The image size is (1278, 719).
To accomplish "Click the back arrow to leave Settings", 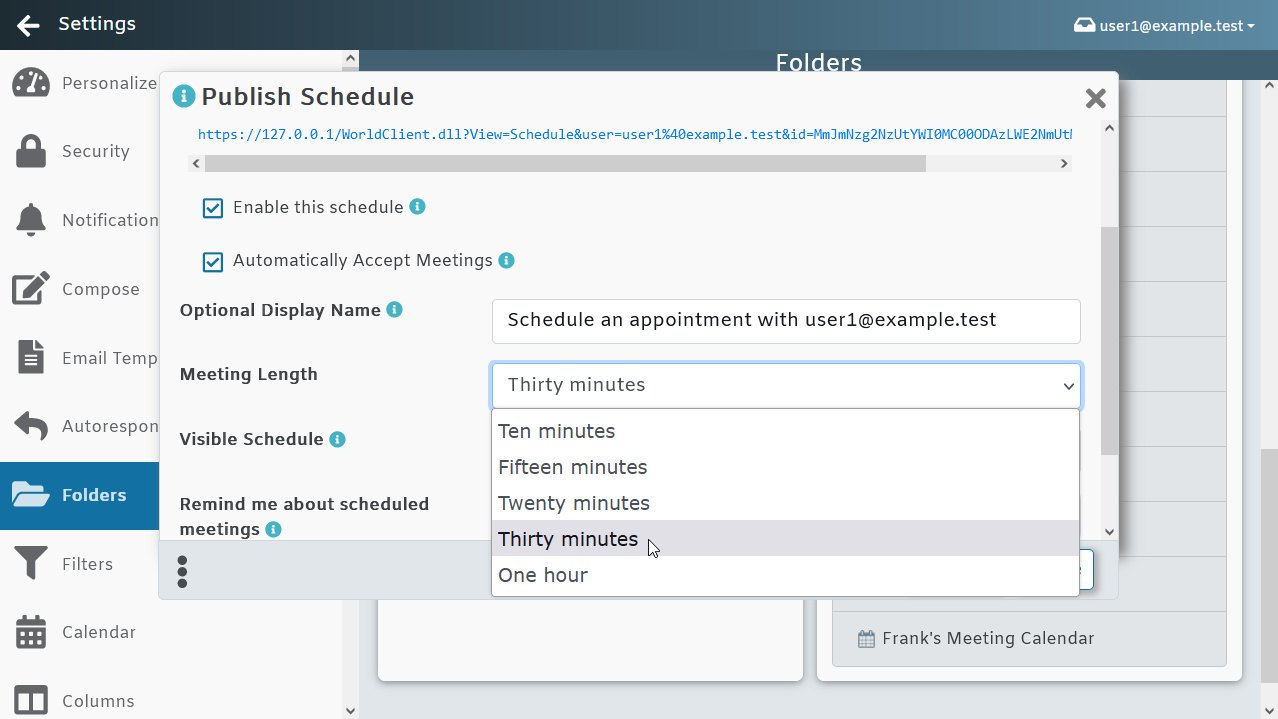I will pos(27,24).
